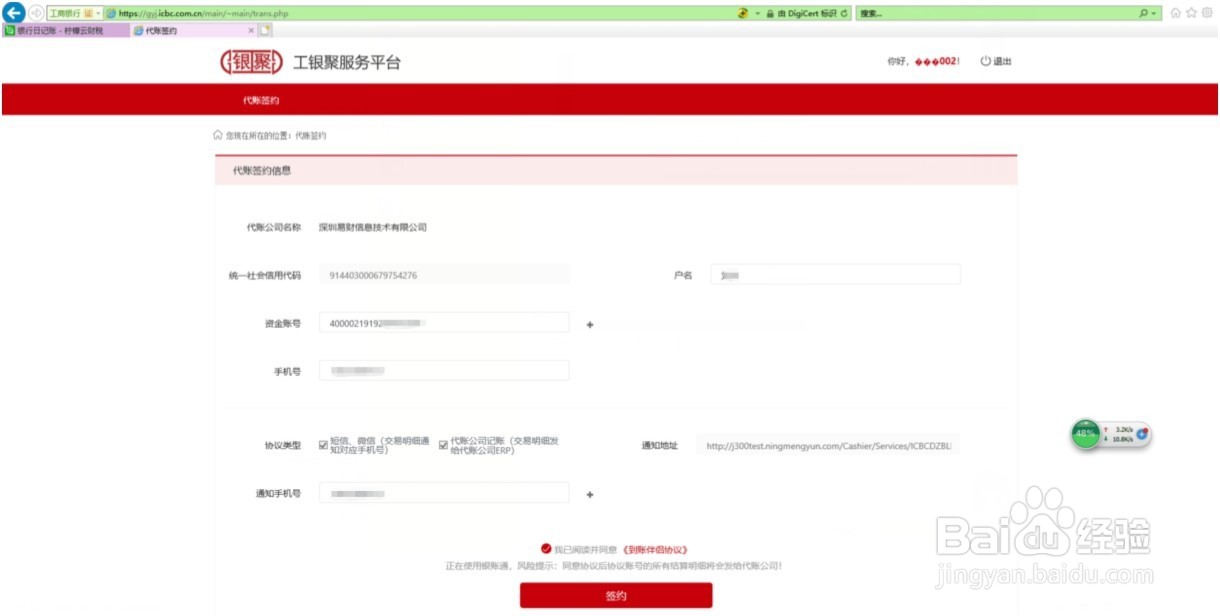The width and height of the screenshot is (1220, 616).
Task: Open the 《到账伴侣协议》 link
Action: tap(654, 550)
